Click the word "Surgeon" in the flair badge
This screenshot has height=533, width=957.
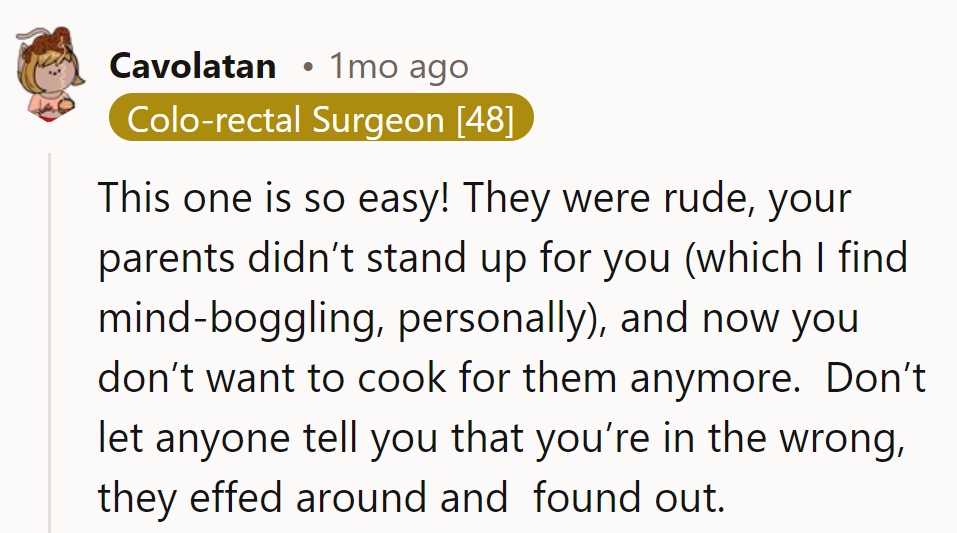click(x=378, y=120)
